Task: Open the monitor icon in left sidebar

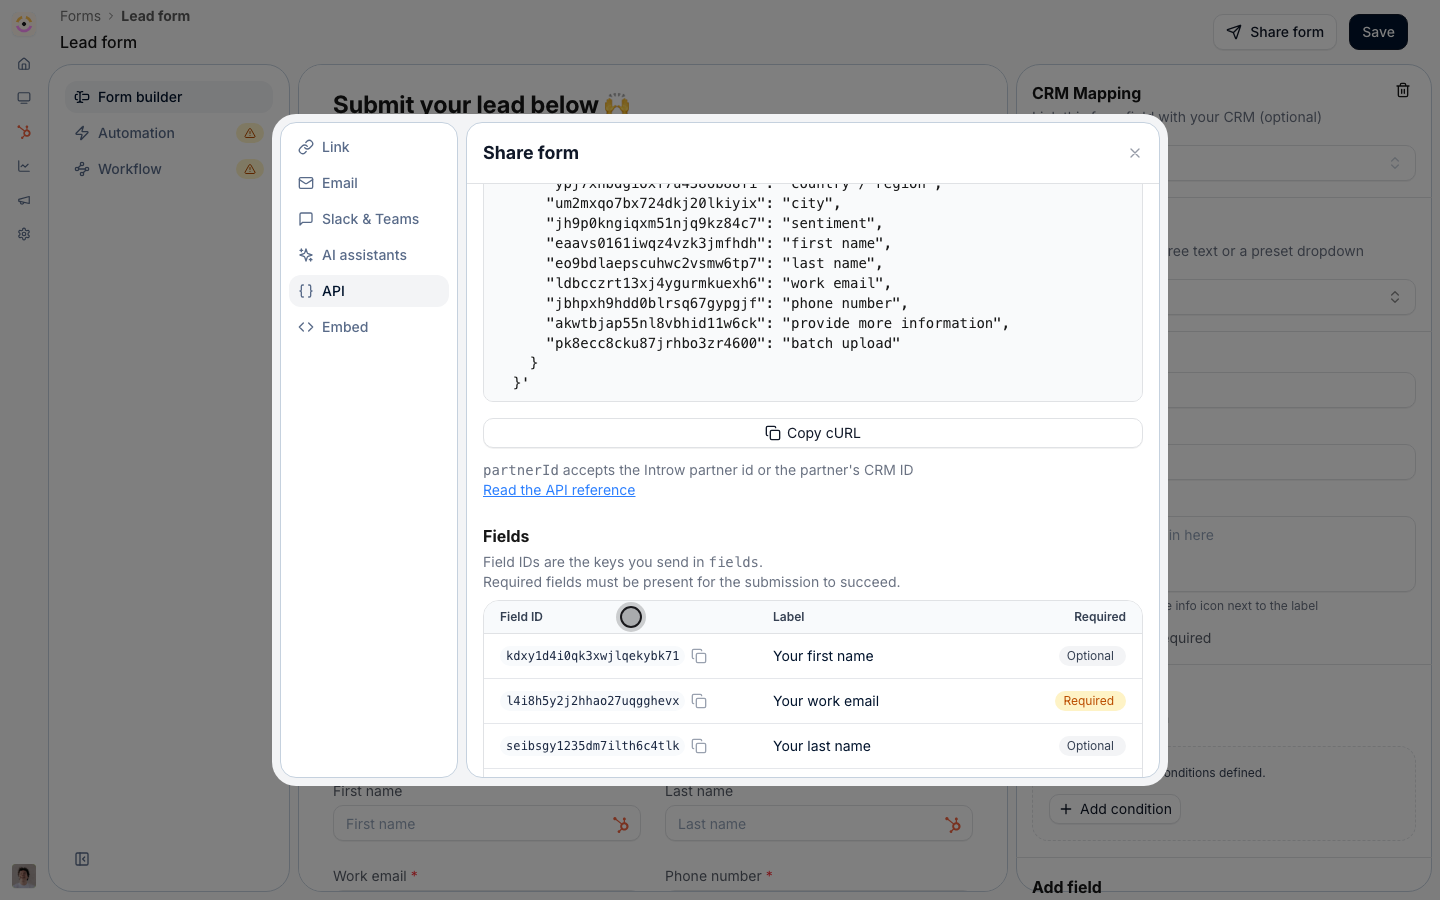Action: click(24, 98)
